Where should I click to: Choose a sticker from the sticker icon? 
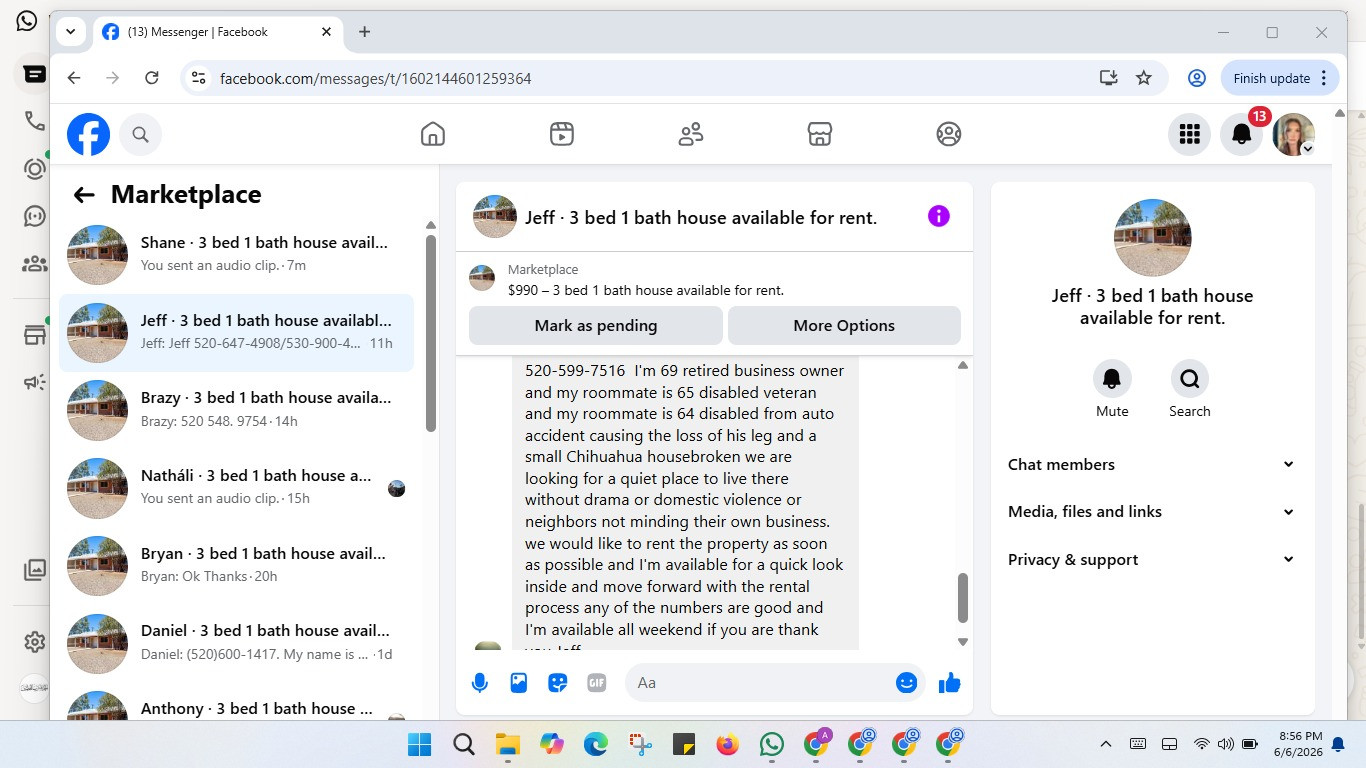[x=558, y=683]
